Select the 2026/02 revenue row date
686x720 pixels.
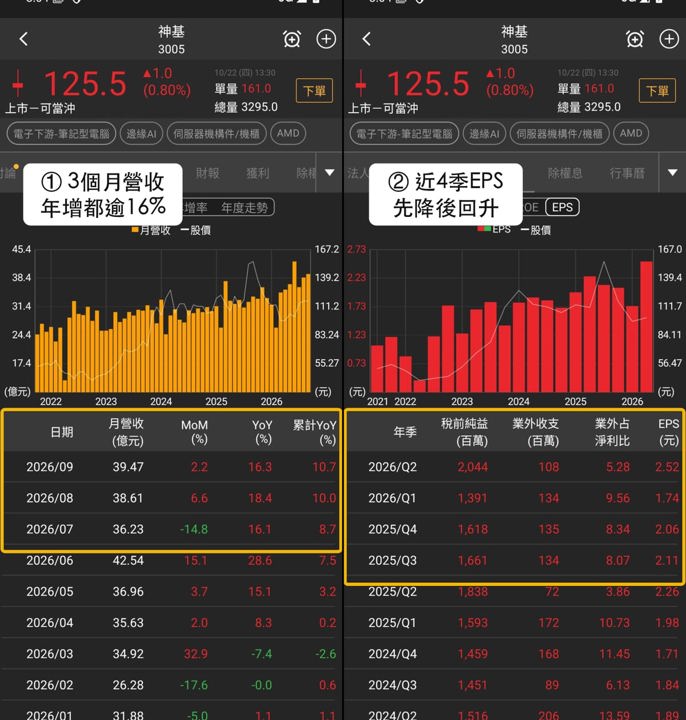tap(50, 685)
